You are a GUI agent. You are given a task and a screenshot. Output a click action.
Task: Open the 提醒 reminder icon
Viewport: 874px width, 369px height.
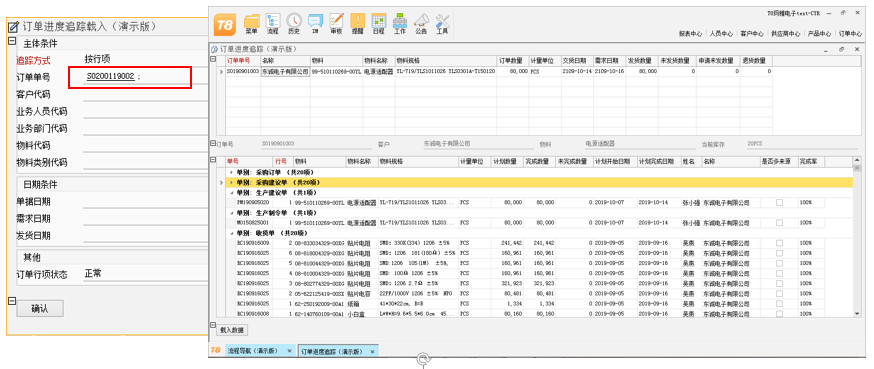[357, 23]
